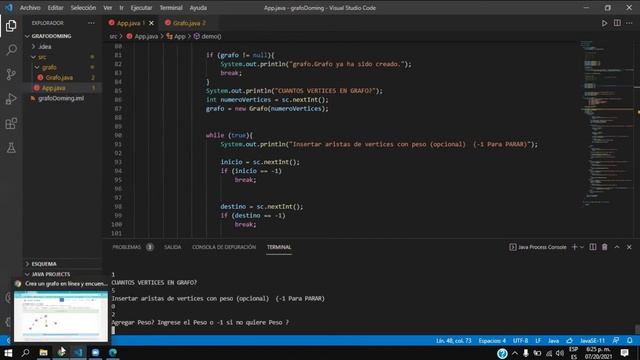Open the Extensions view
The height and width of the screenshot is (360, 640).
[11, 123]
